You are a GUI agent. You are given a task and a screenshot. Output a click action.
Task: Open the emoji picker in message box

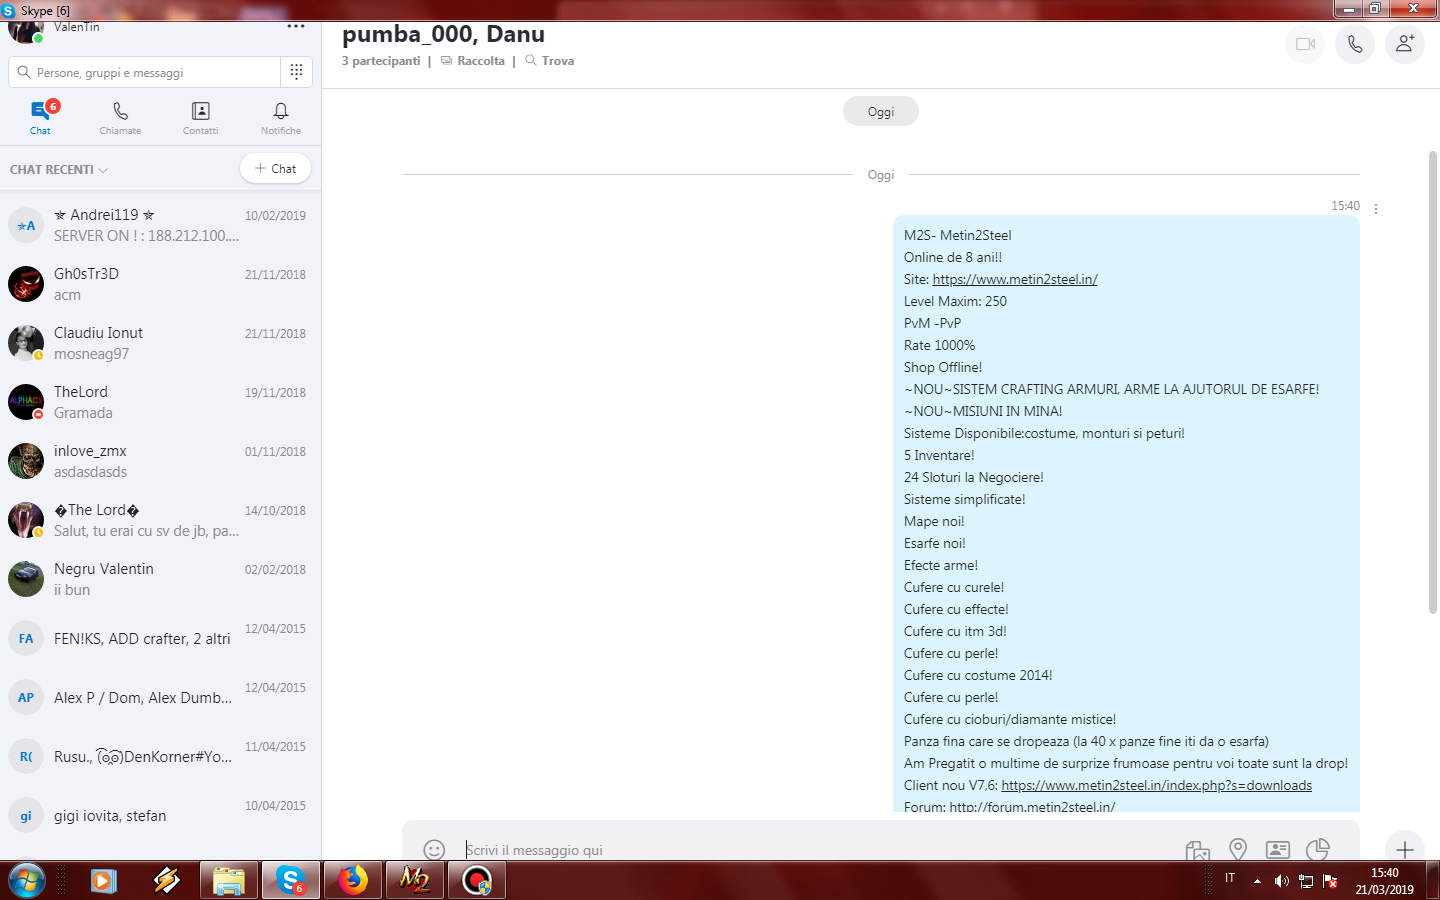(x=434, y=850)
